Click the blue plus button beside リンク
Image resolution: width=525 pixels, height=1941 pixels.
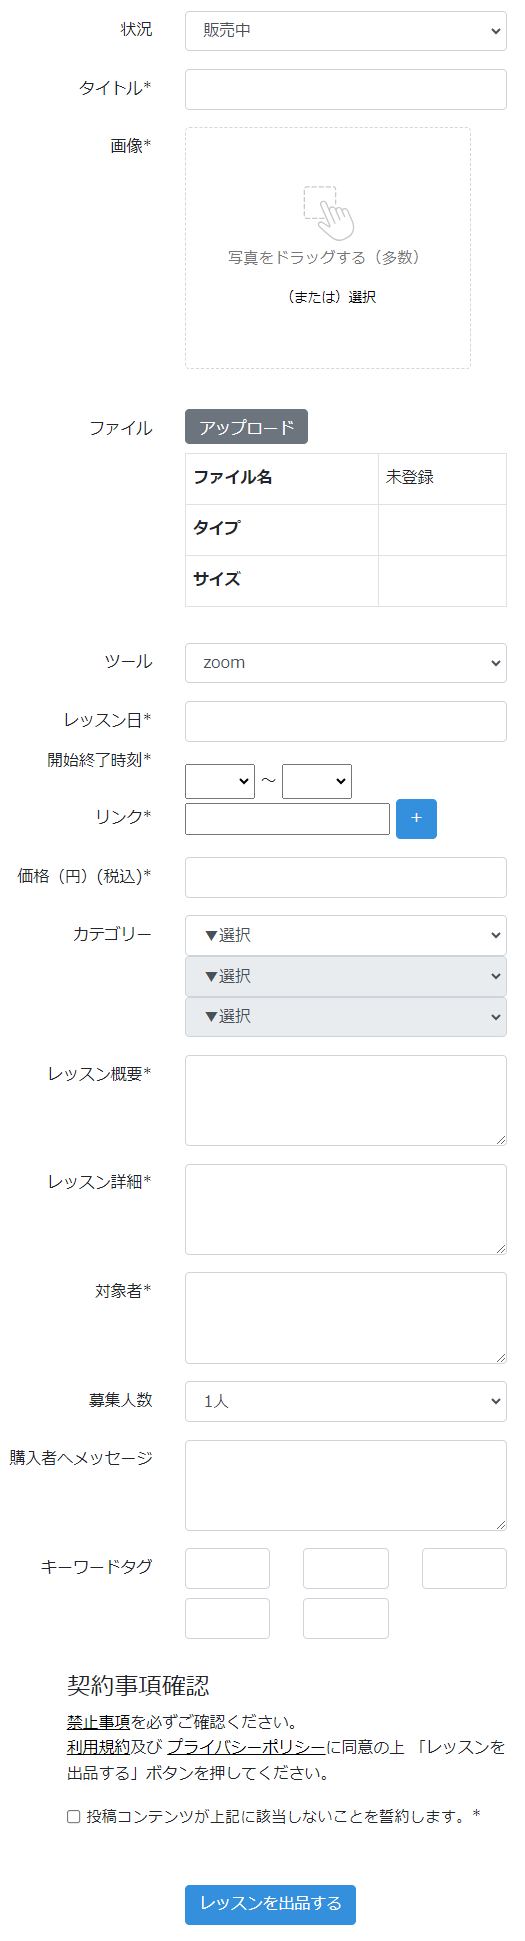pos(416,818)
